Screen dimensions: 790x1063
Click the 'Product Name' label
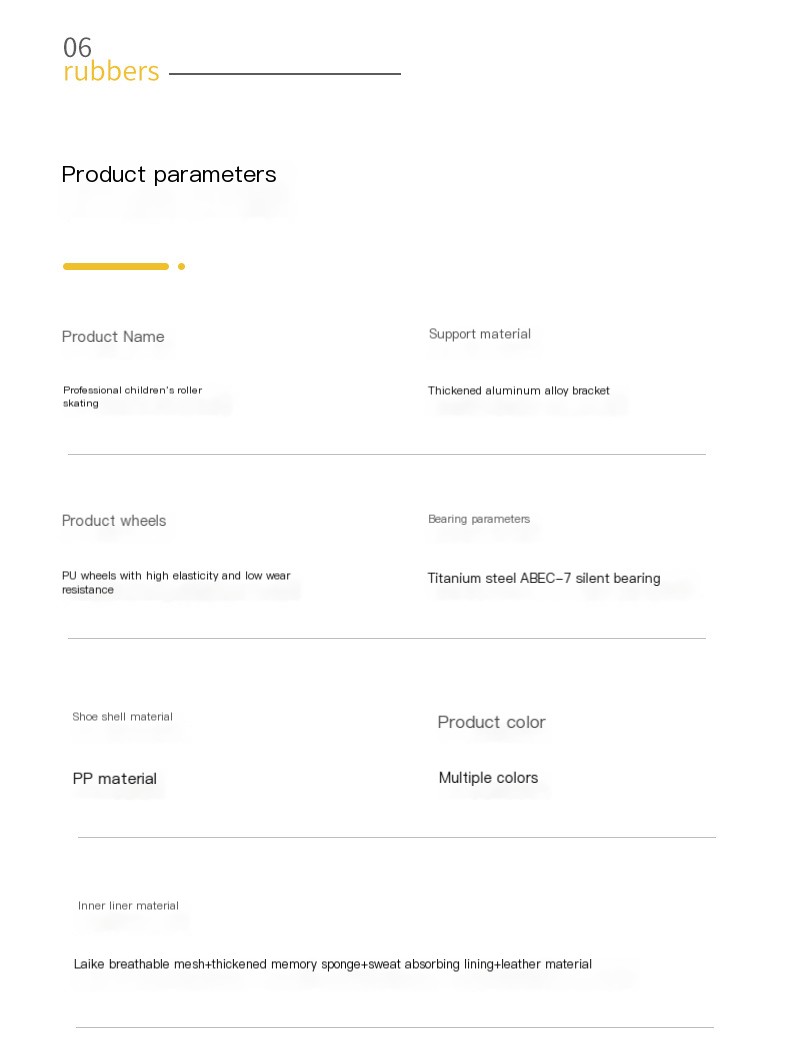point(113,337)
